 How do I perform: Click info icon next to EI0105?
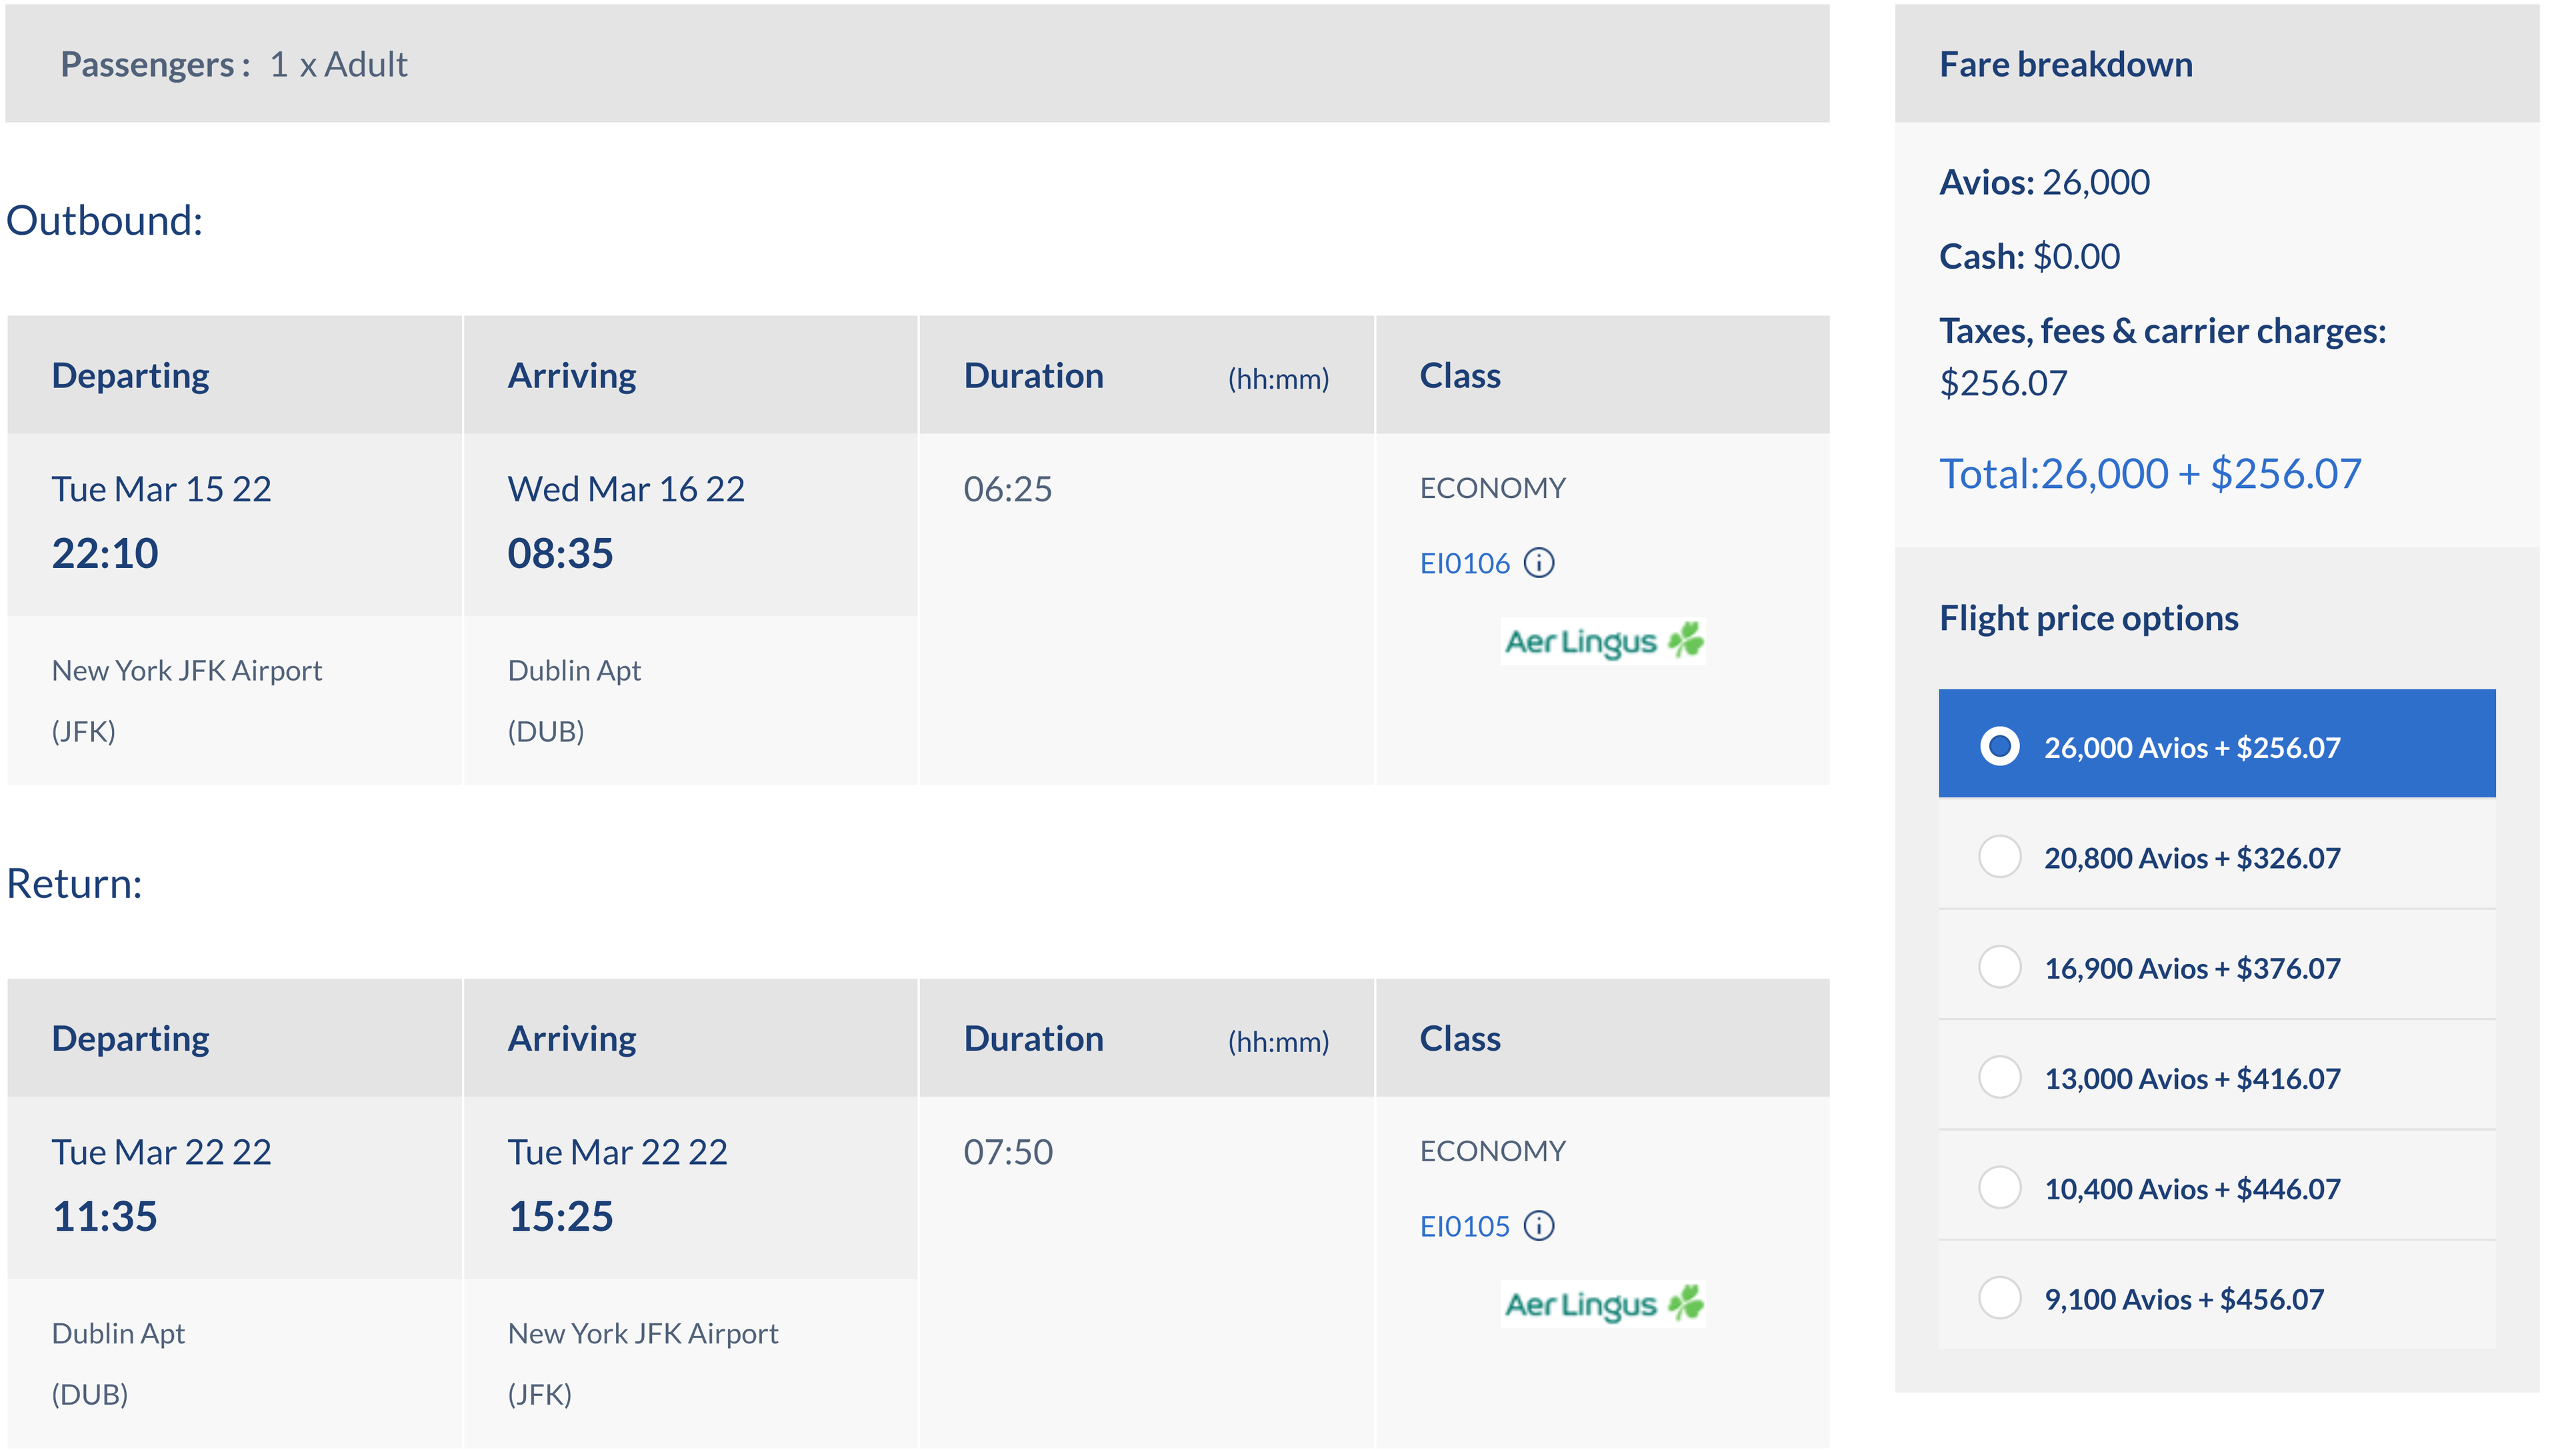pos(1539,1226)
